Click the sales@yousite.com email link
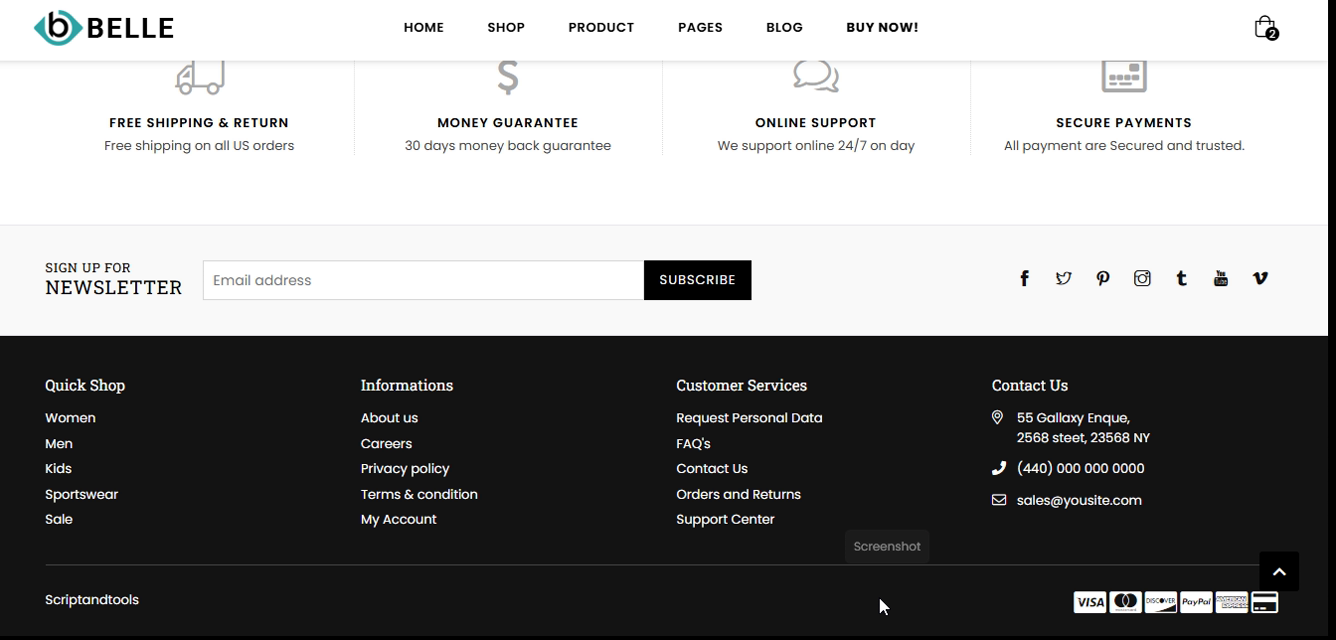The image size is (1336, 640). point(1079,500)
